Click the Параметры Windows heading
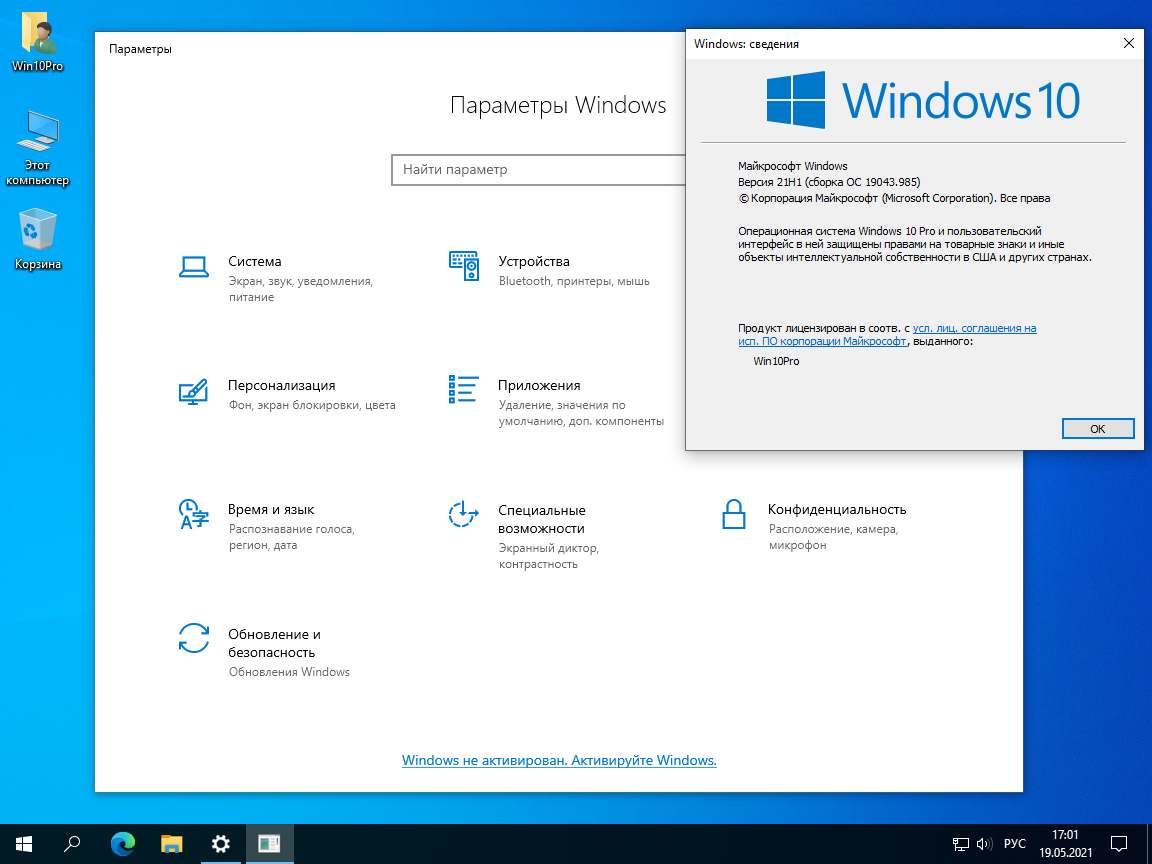This screenshot has width=1152, height=864. click(558, 105)
